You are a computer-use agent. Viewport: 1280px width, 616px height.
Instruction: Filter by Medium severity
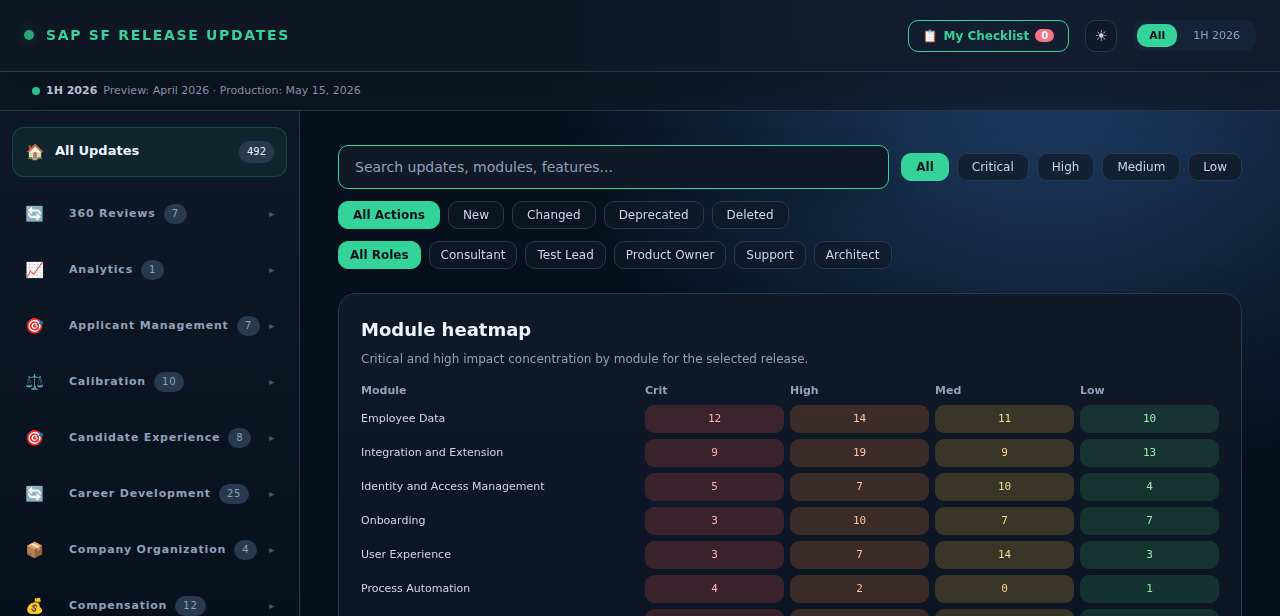tap(1141, 167)
